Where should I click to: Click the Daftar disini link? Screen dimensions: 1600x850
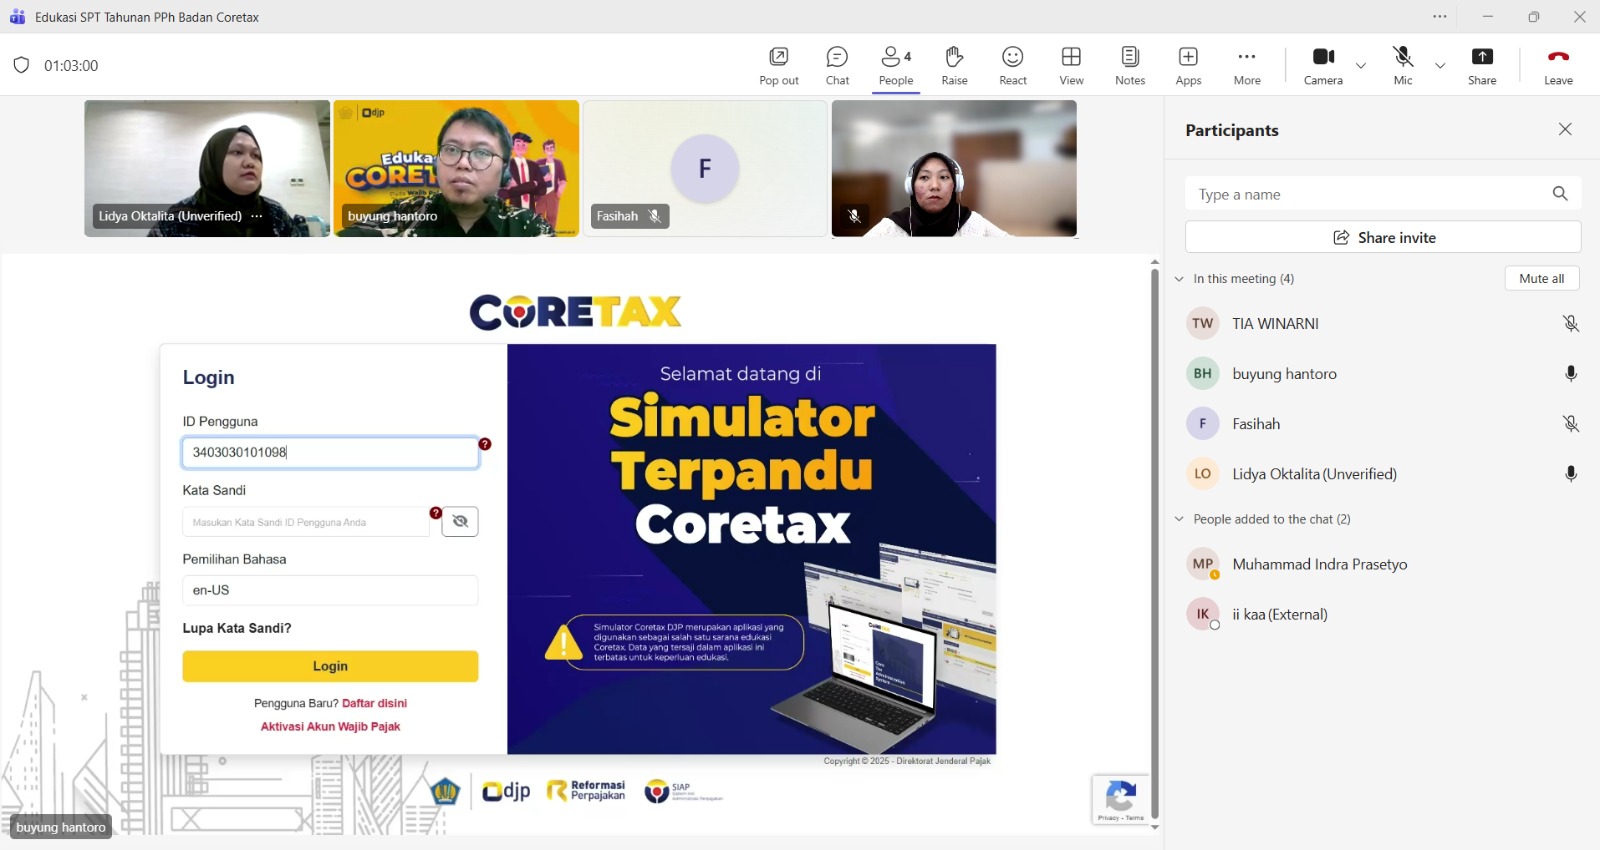coord(374,703)
